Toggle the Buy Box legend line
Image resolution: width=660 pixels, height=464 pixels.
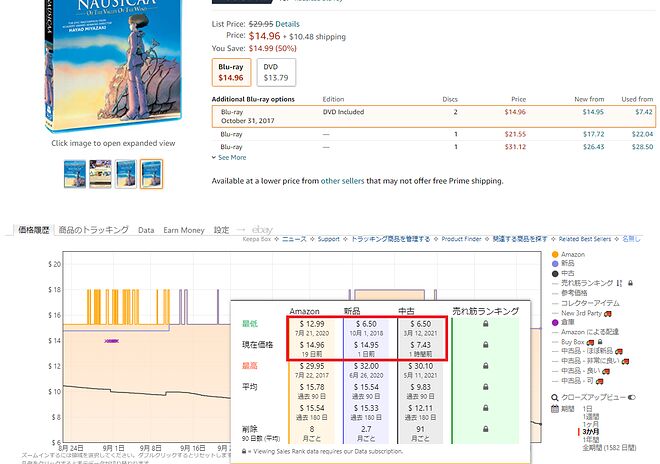click(568, 342)
